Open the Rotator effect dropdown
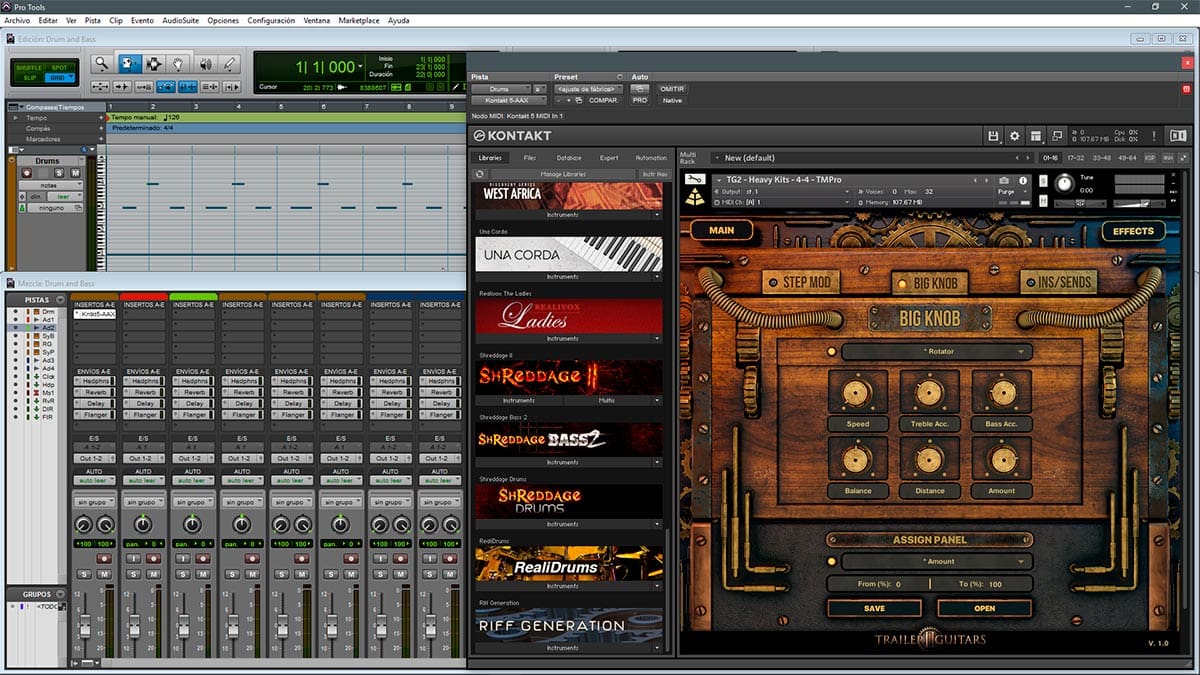The width and height of the screenshot is (1200, 675). pyautogui.click(x=936, y=351)
